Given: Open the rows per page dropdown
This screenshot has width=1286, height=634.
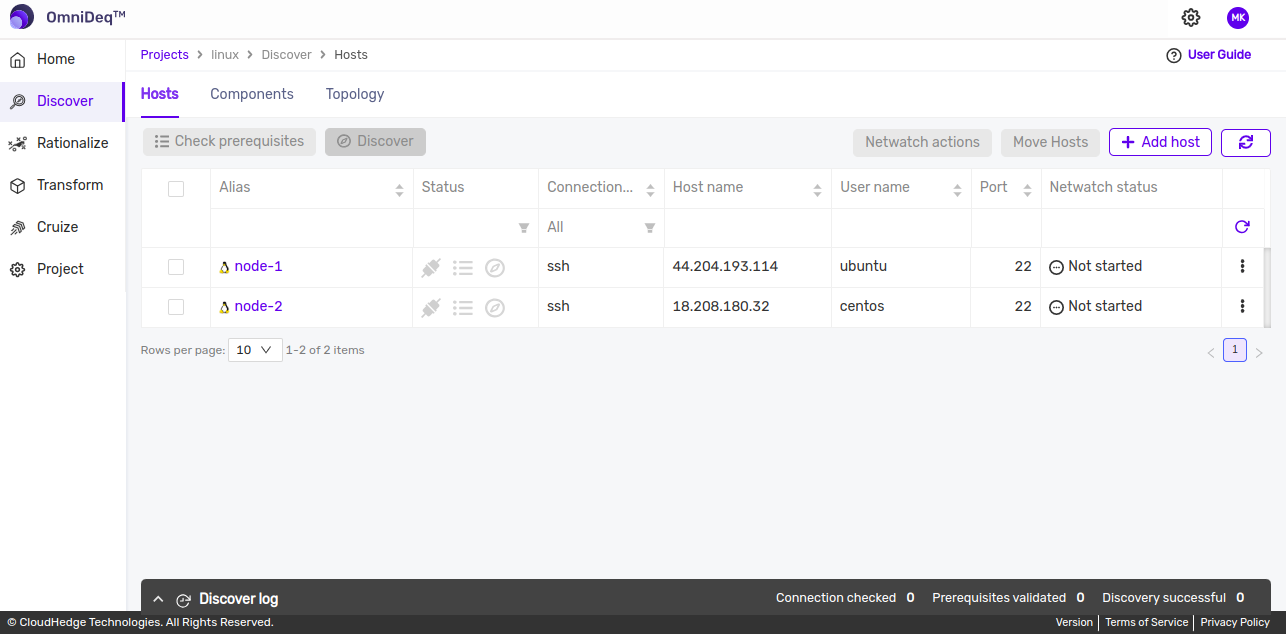Looking at the screenshot, I should point(255,350).
